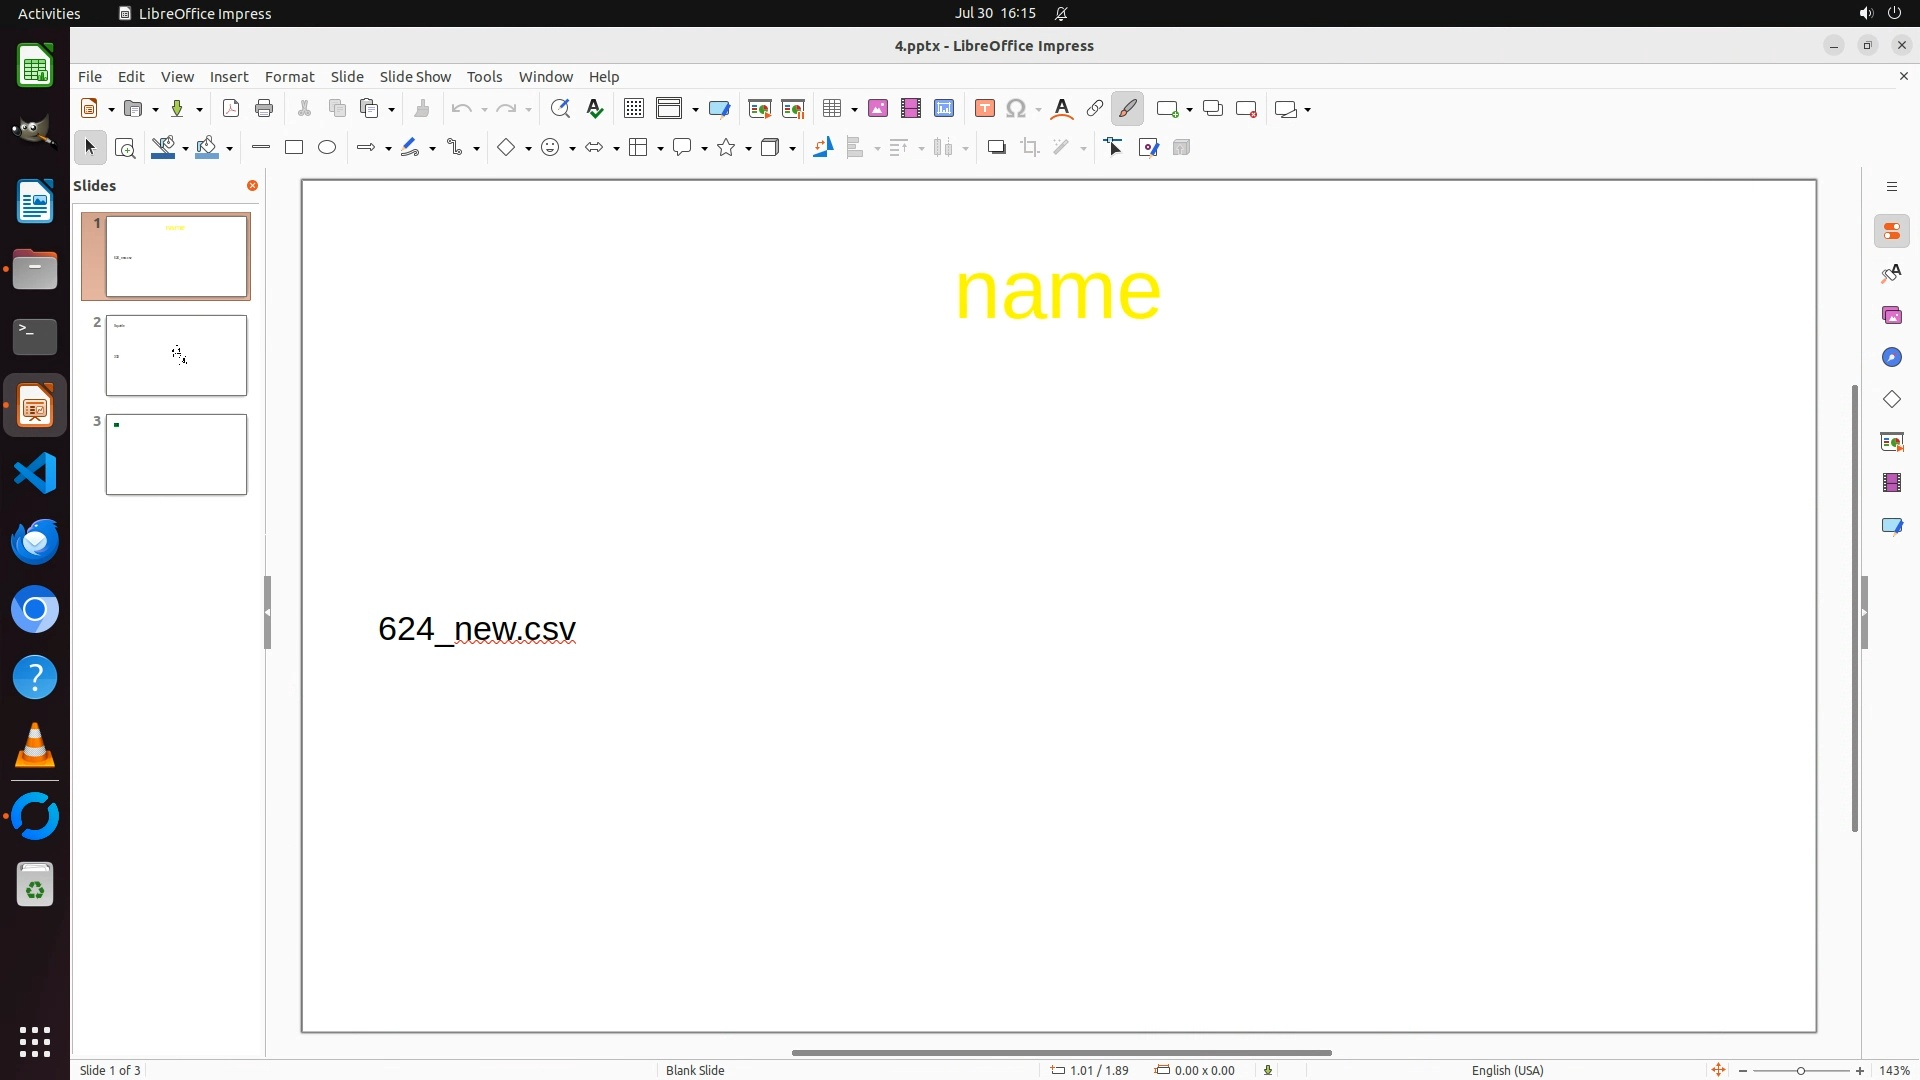Expand the Symbol Shapes dropdown arrow
Screen dimensions: 1920x1080
pos(572,149)
